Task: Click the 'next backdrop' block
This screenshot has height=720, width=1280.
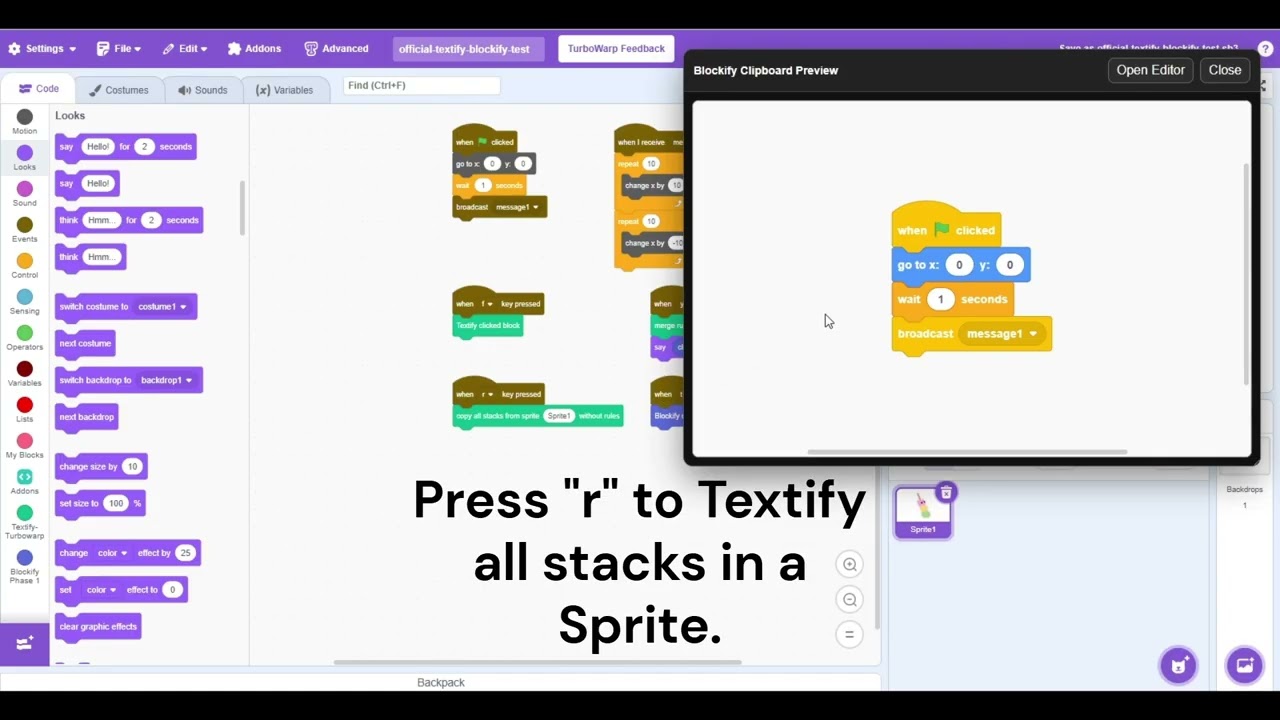Action: pyautogui.click(x=87, y=417)
